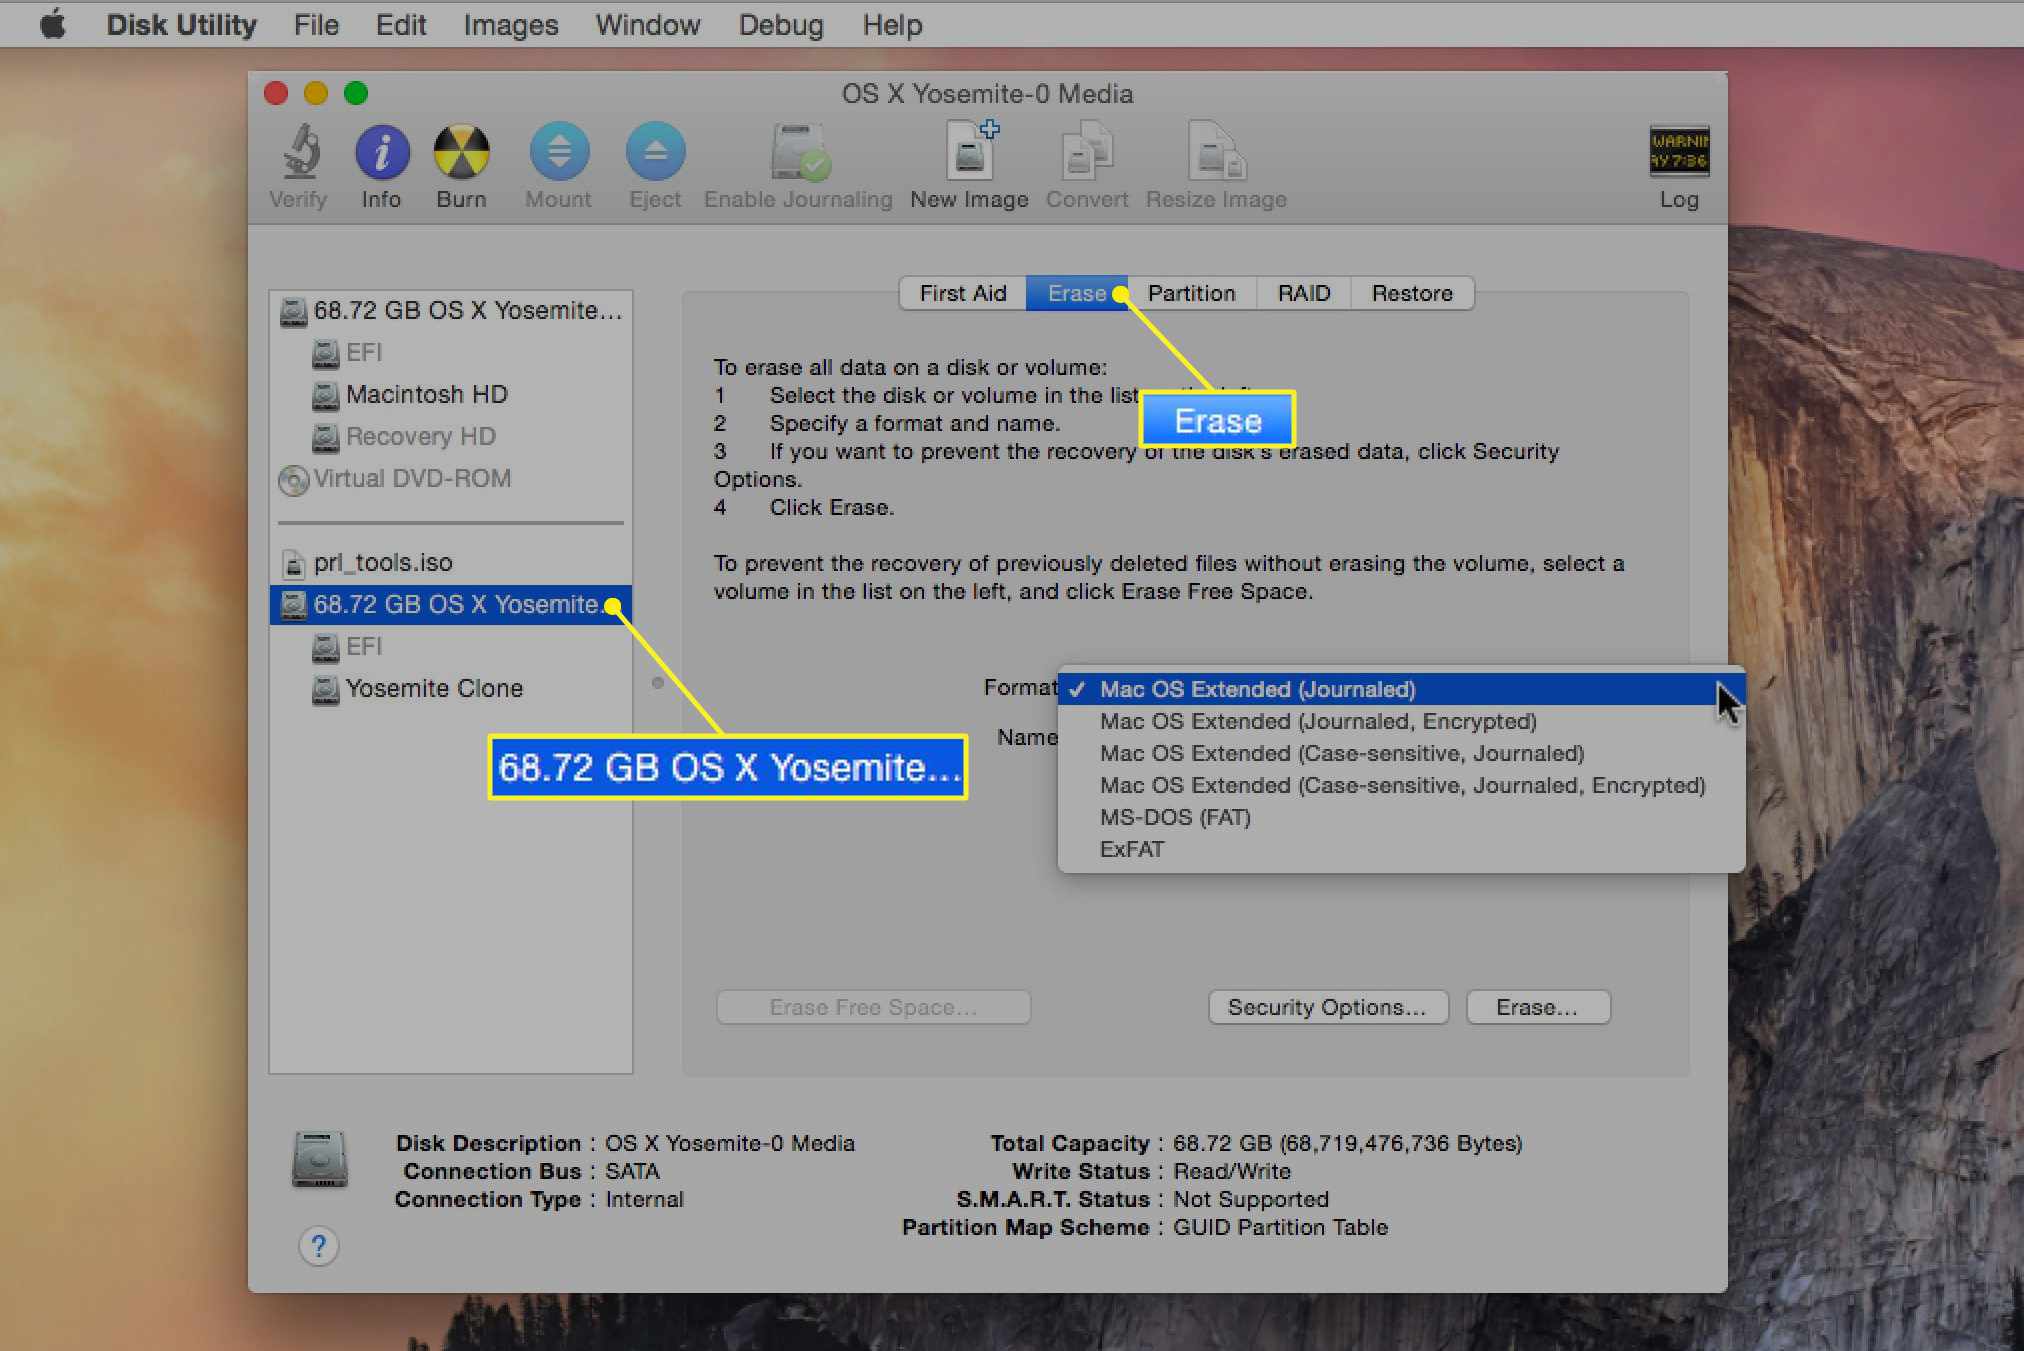Screen dimensions: 2024x1351
Task: Click the help question mark button
Action: 318,1246
